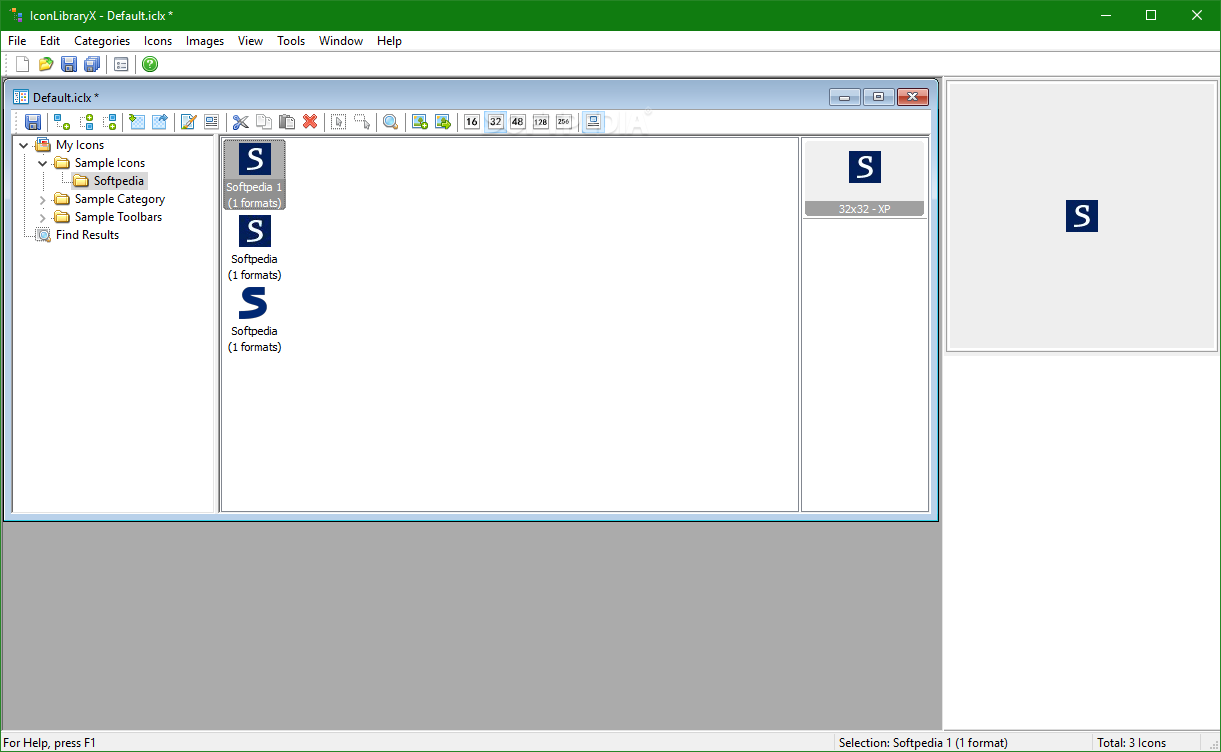Edit the icon with the pencil icon
Screen dimensions: 1221x752
pyautogui.click(x=188, y=122)
